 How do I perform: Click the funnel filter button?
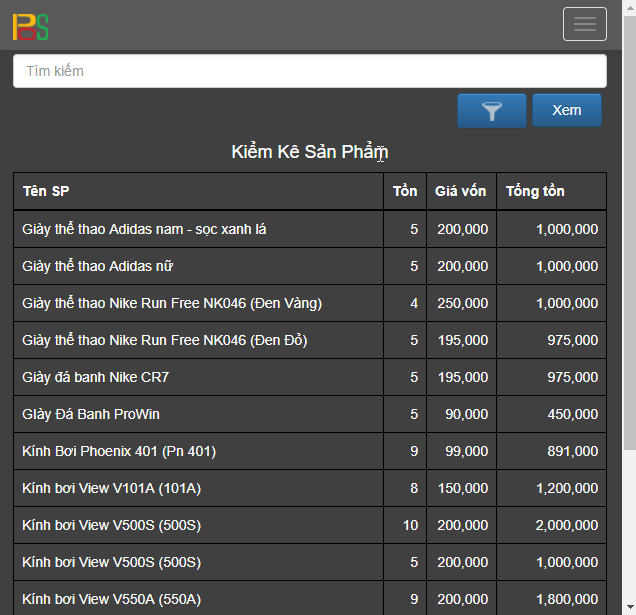click(491, 111)
